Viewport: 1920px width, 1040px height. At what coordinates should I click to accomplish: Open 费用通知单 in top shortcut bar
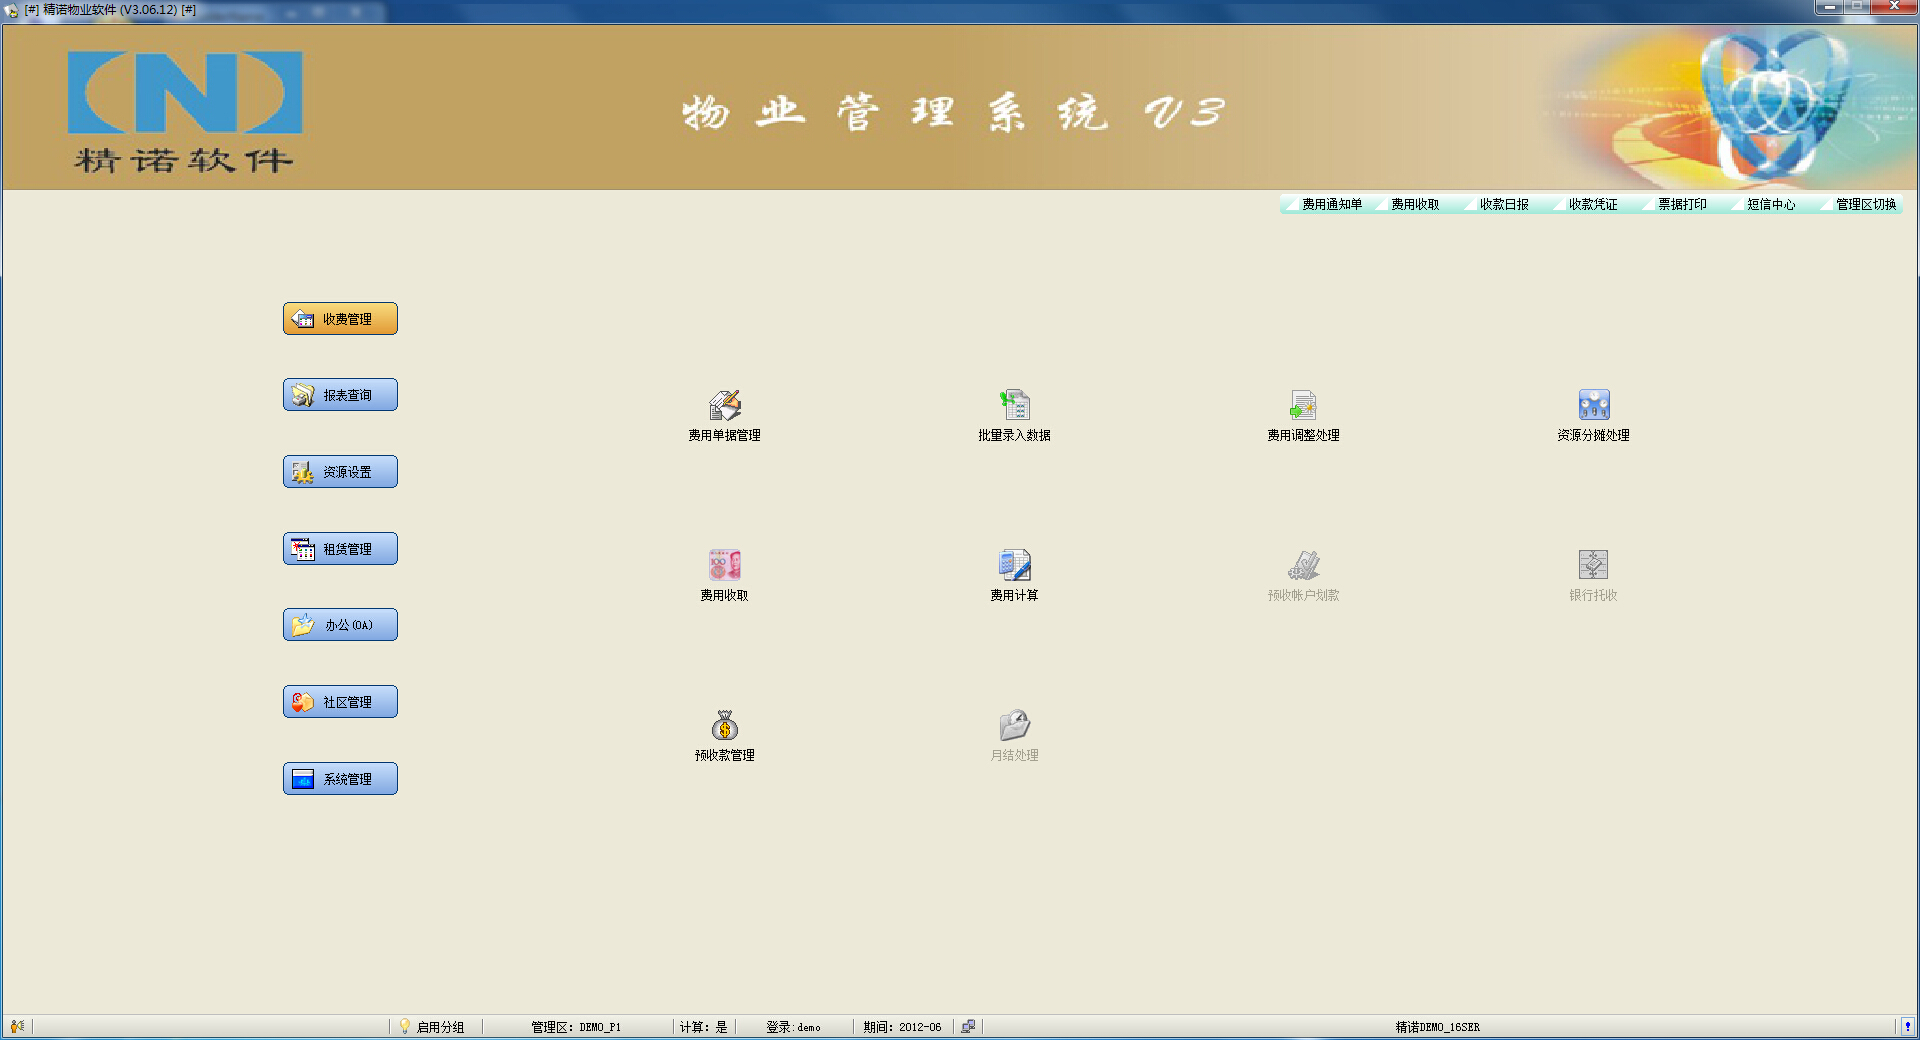coord(1332,204)
